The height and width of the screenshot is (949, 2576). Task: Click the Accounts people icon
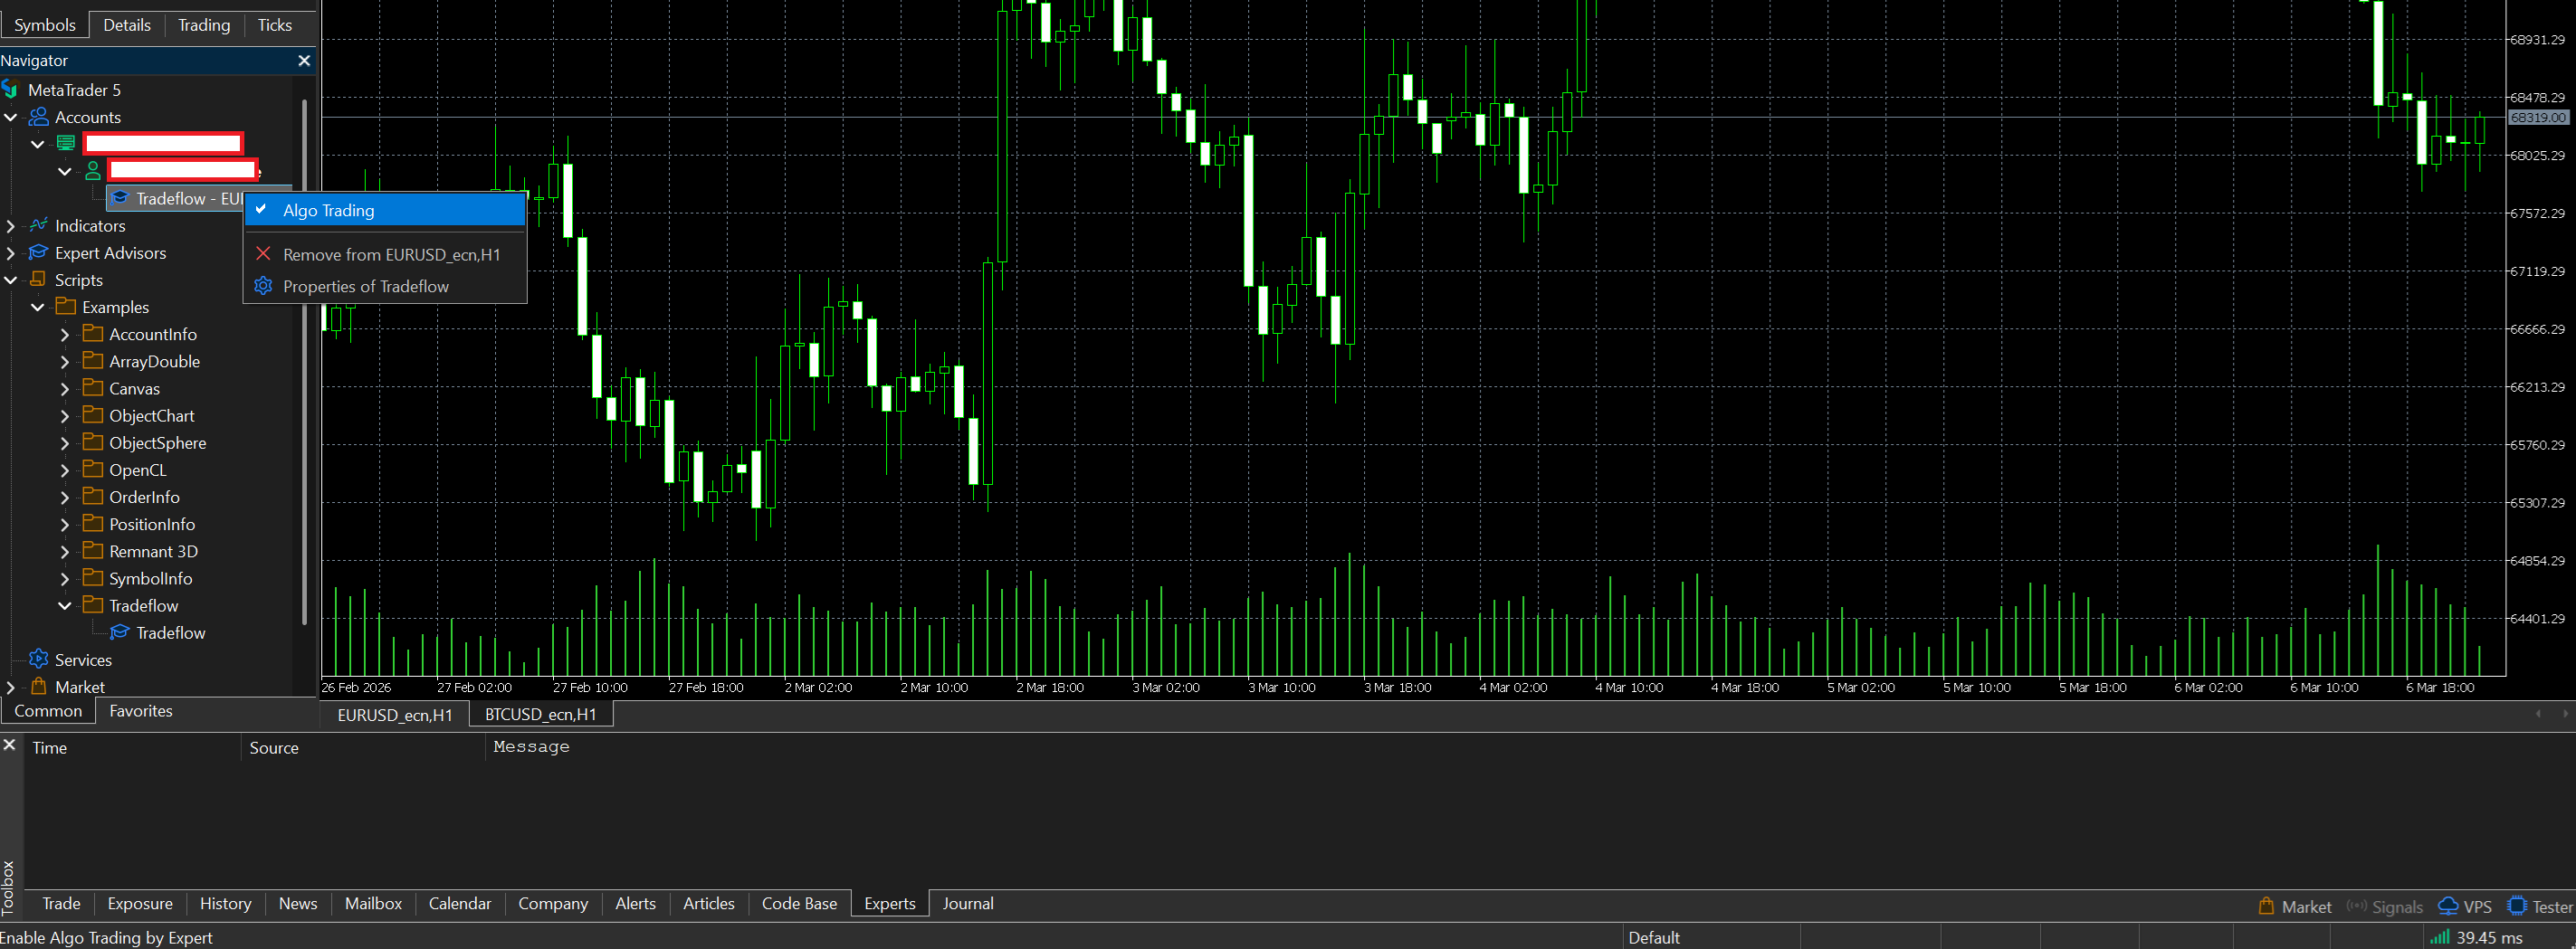pyautogui.click(x=39, y=117)
